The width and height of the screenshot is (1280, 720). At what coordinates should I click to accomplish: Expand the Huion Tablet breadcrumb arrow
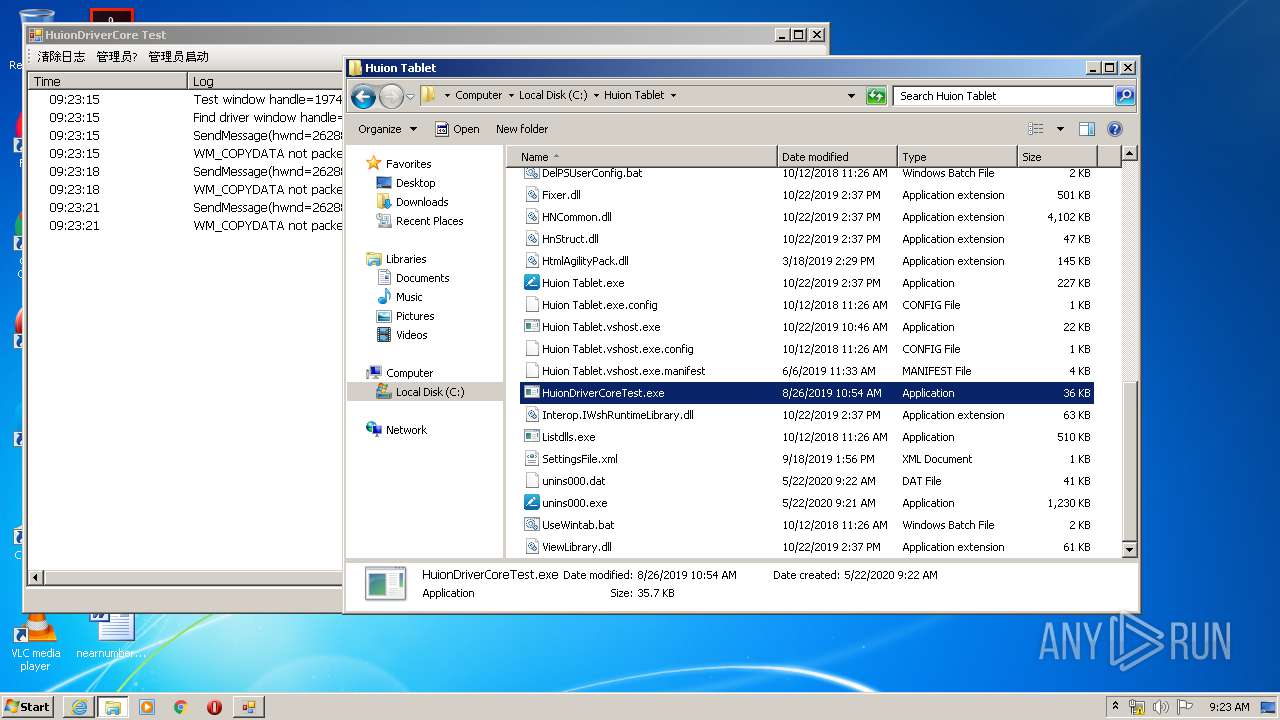(673, 96)
